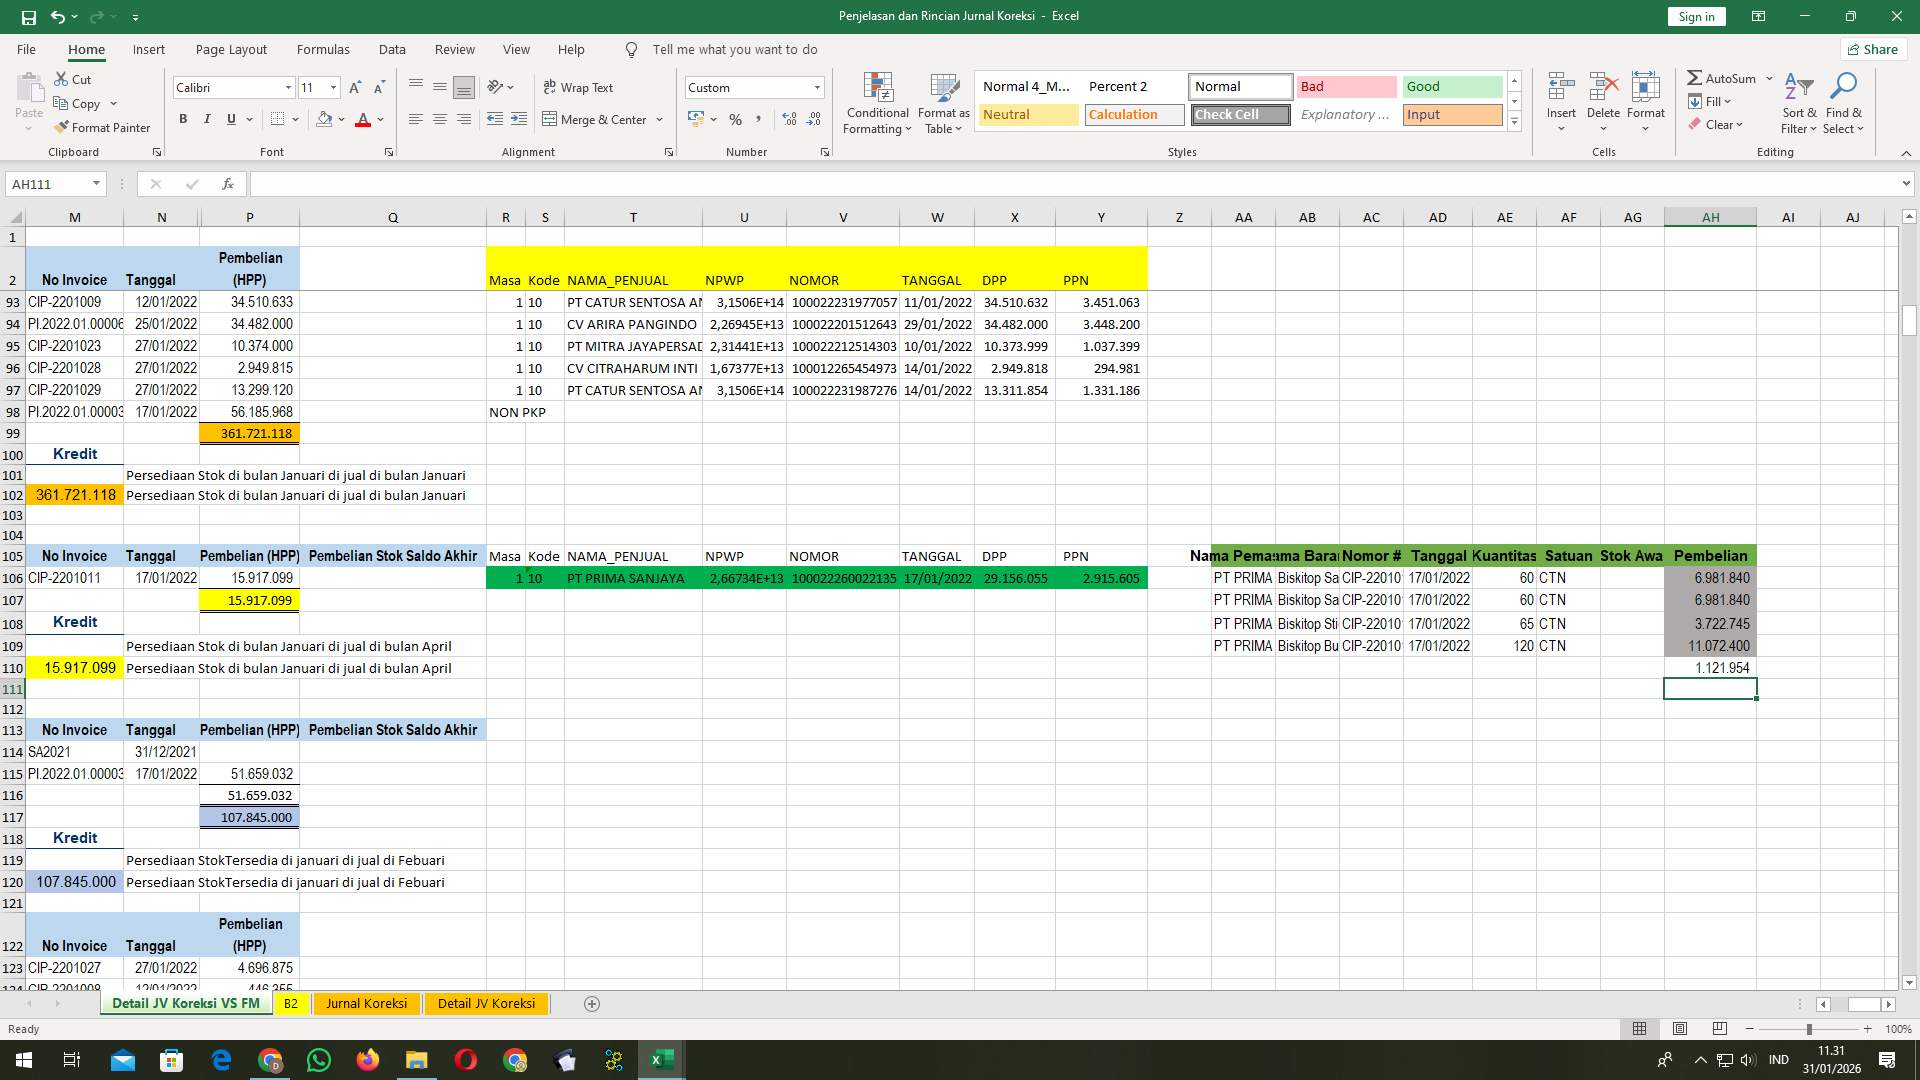Open the Font Size dropdown
The width and height of the screenshot is (1920, 1080).
[x=331, y=88]
